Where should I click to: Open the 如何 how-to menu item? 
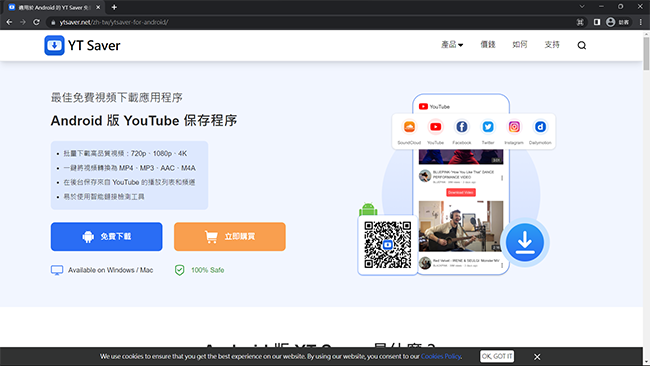520,44
